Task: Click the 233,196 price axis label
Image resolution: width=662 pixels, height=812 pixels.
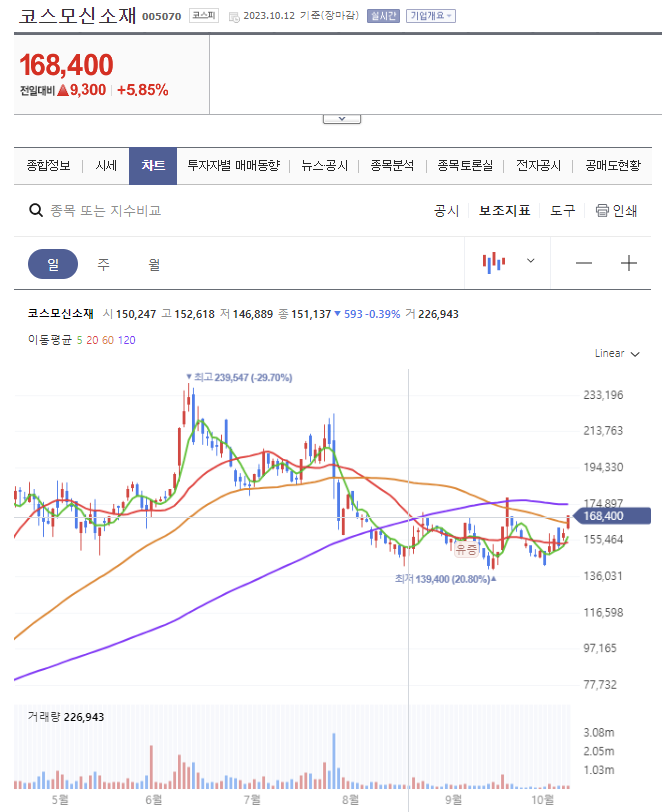Action: tap(603, 395)
